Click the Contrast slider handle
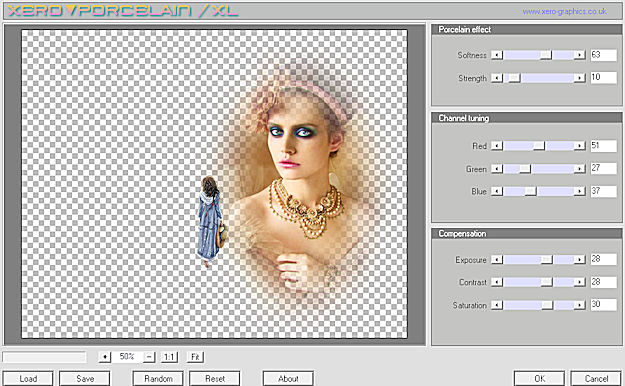The image size is (625, 386). pyautogui.click(x=546, y=282)
